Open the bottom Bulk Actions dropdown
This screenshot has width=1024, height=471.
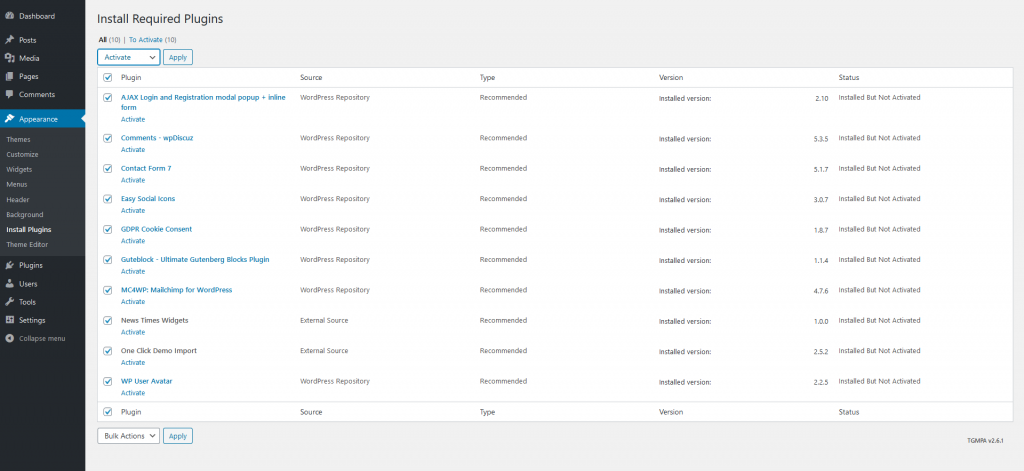click(129, 436)
